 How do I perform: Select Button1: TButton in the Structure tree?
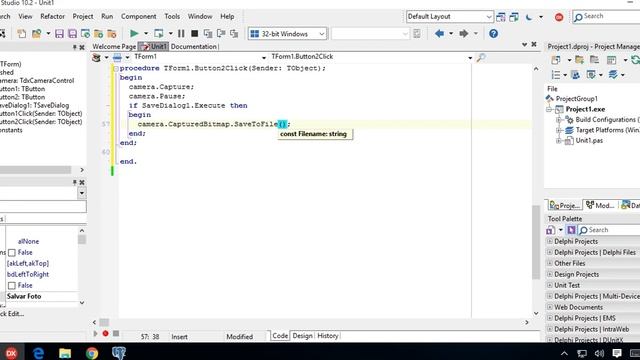click(23, 89)
